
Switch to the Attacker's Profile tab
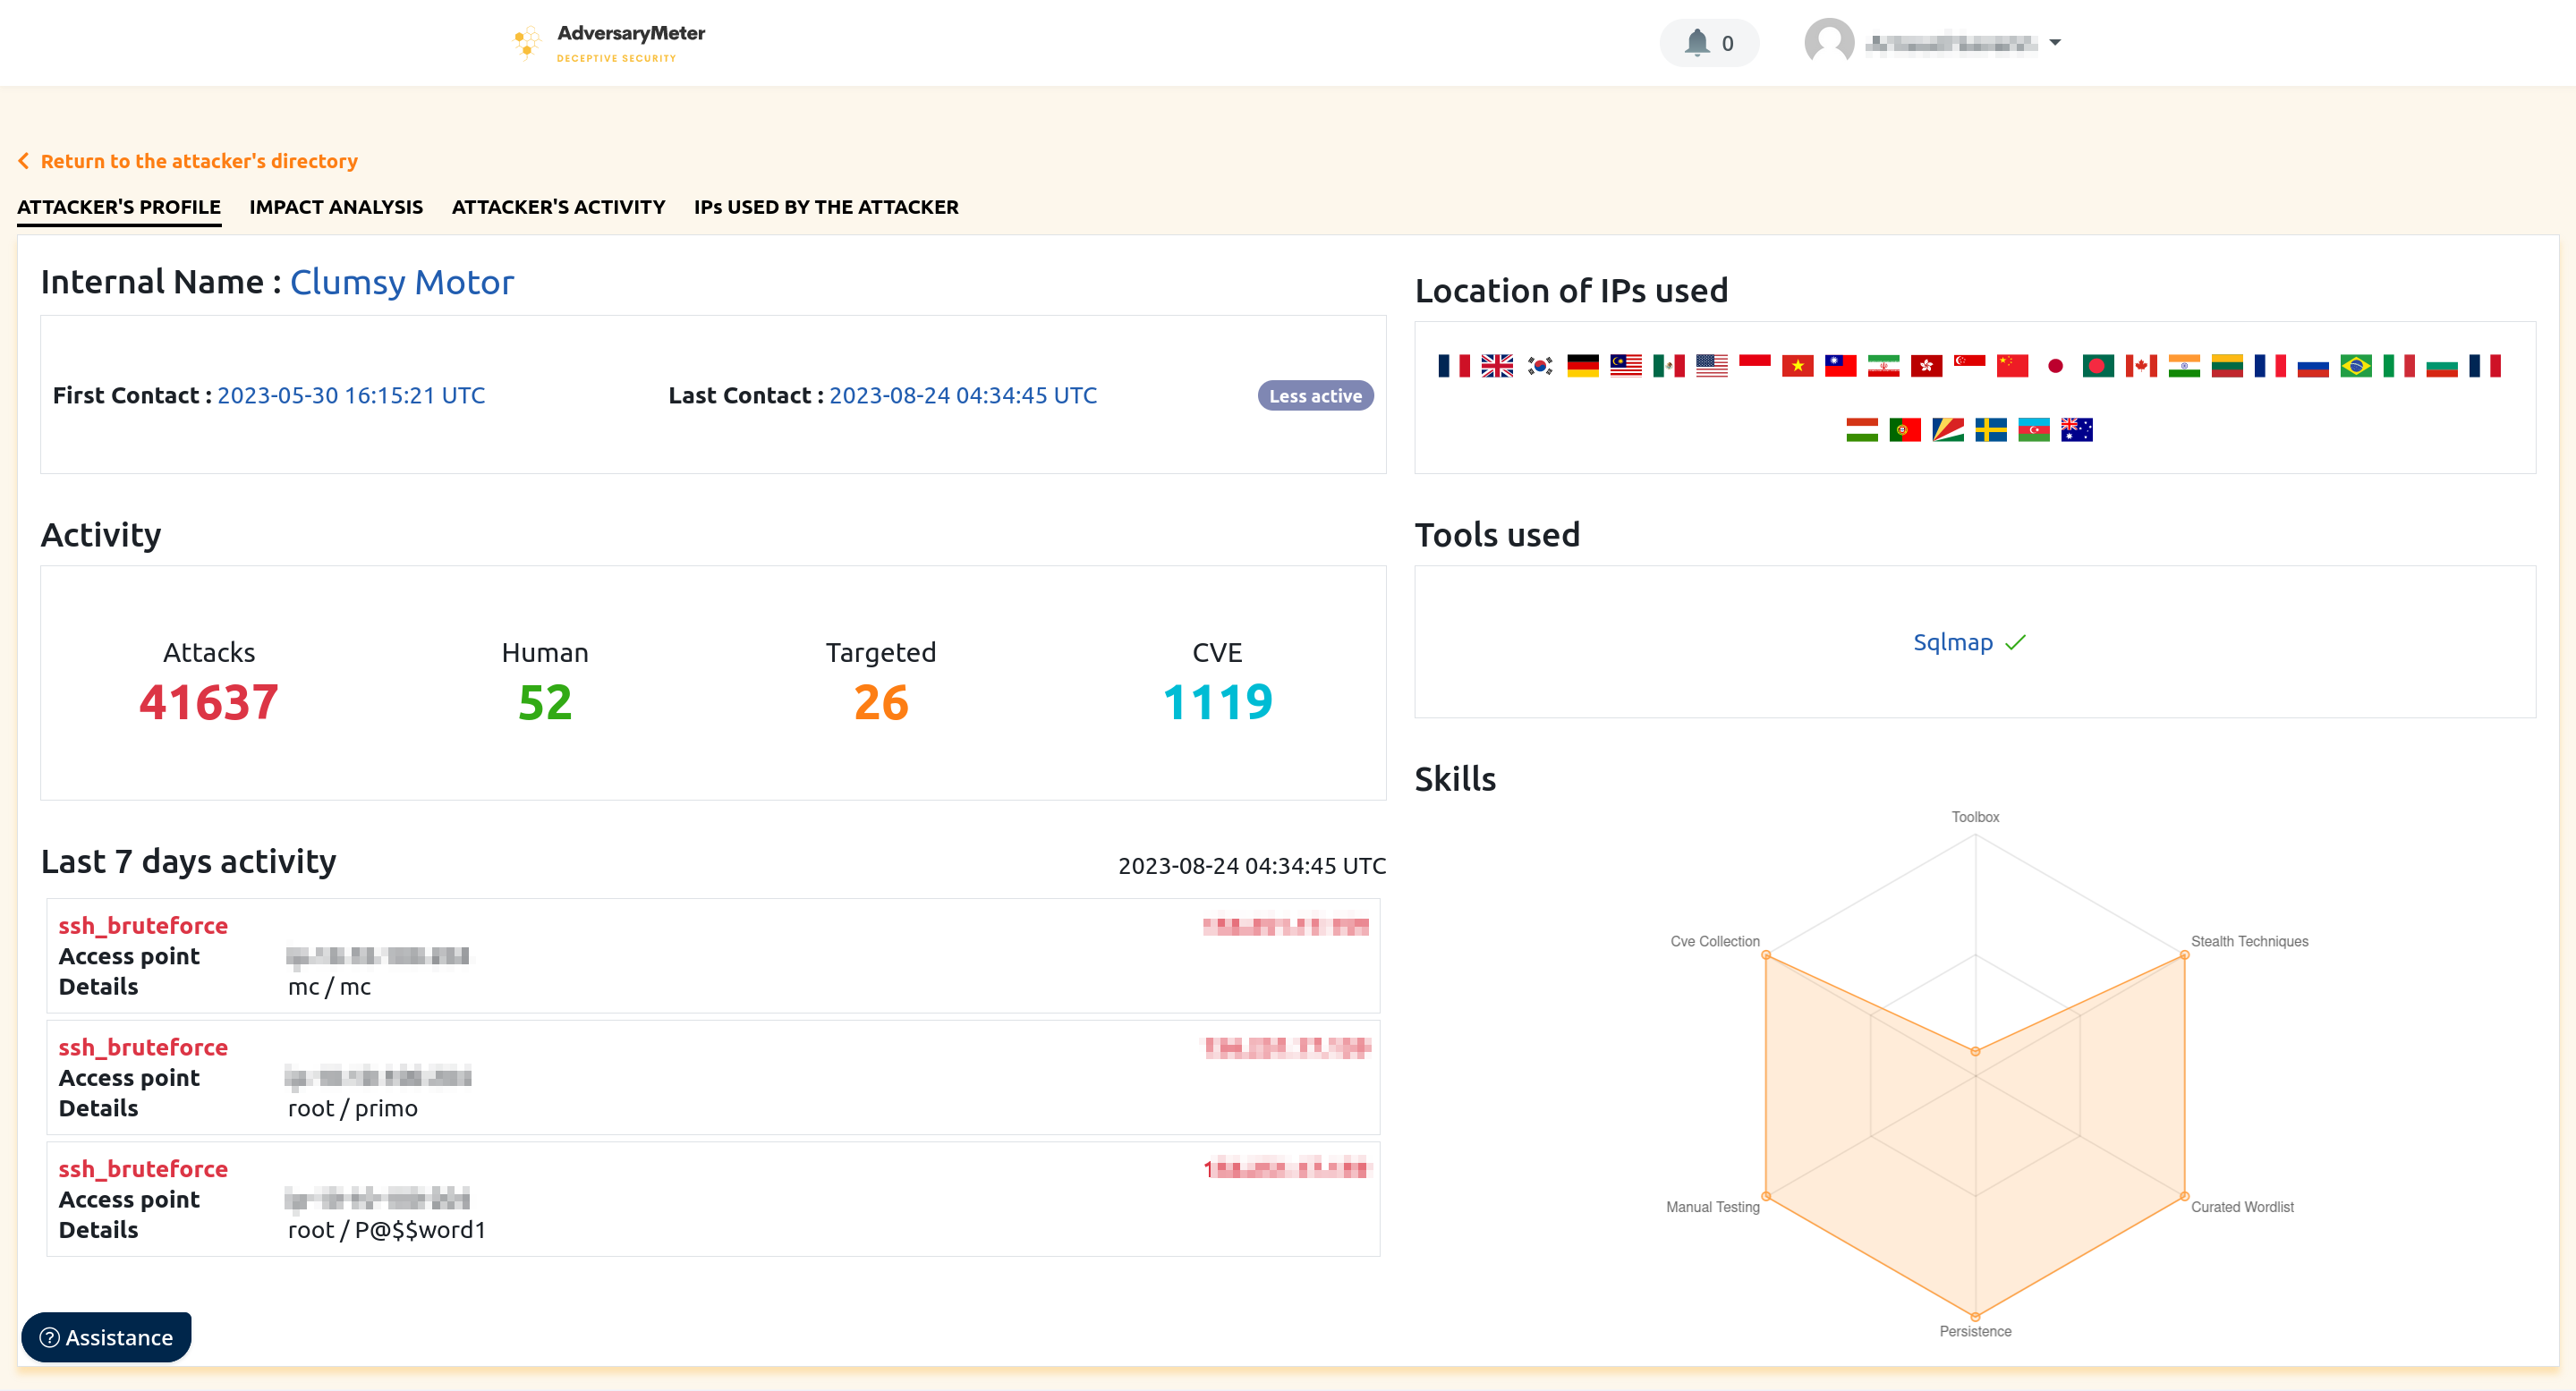[x=119, y=207]
